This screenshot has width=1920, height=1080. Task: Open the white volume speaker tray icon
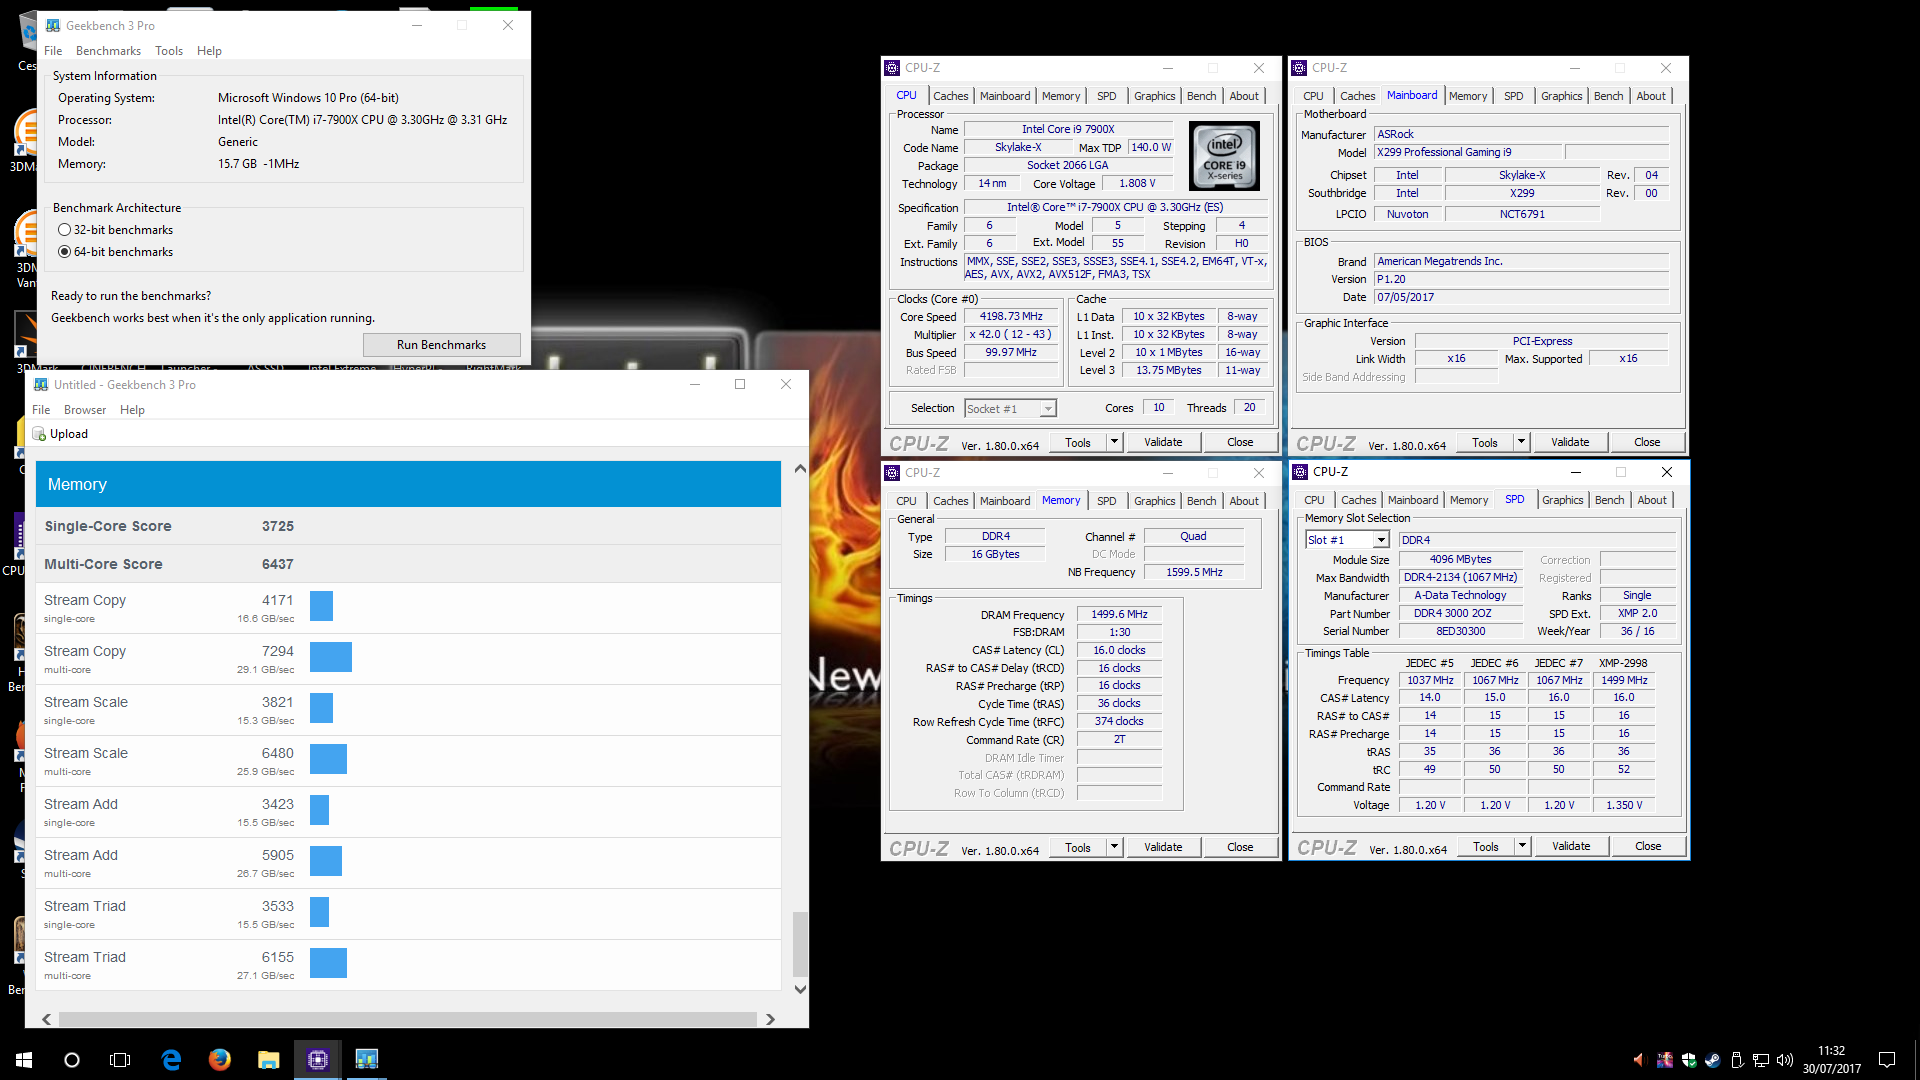pyautogui.click(x=1785, y=1060)
